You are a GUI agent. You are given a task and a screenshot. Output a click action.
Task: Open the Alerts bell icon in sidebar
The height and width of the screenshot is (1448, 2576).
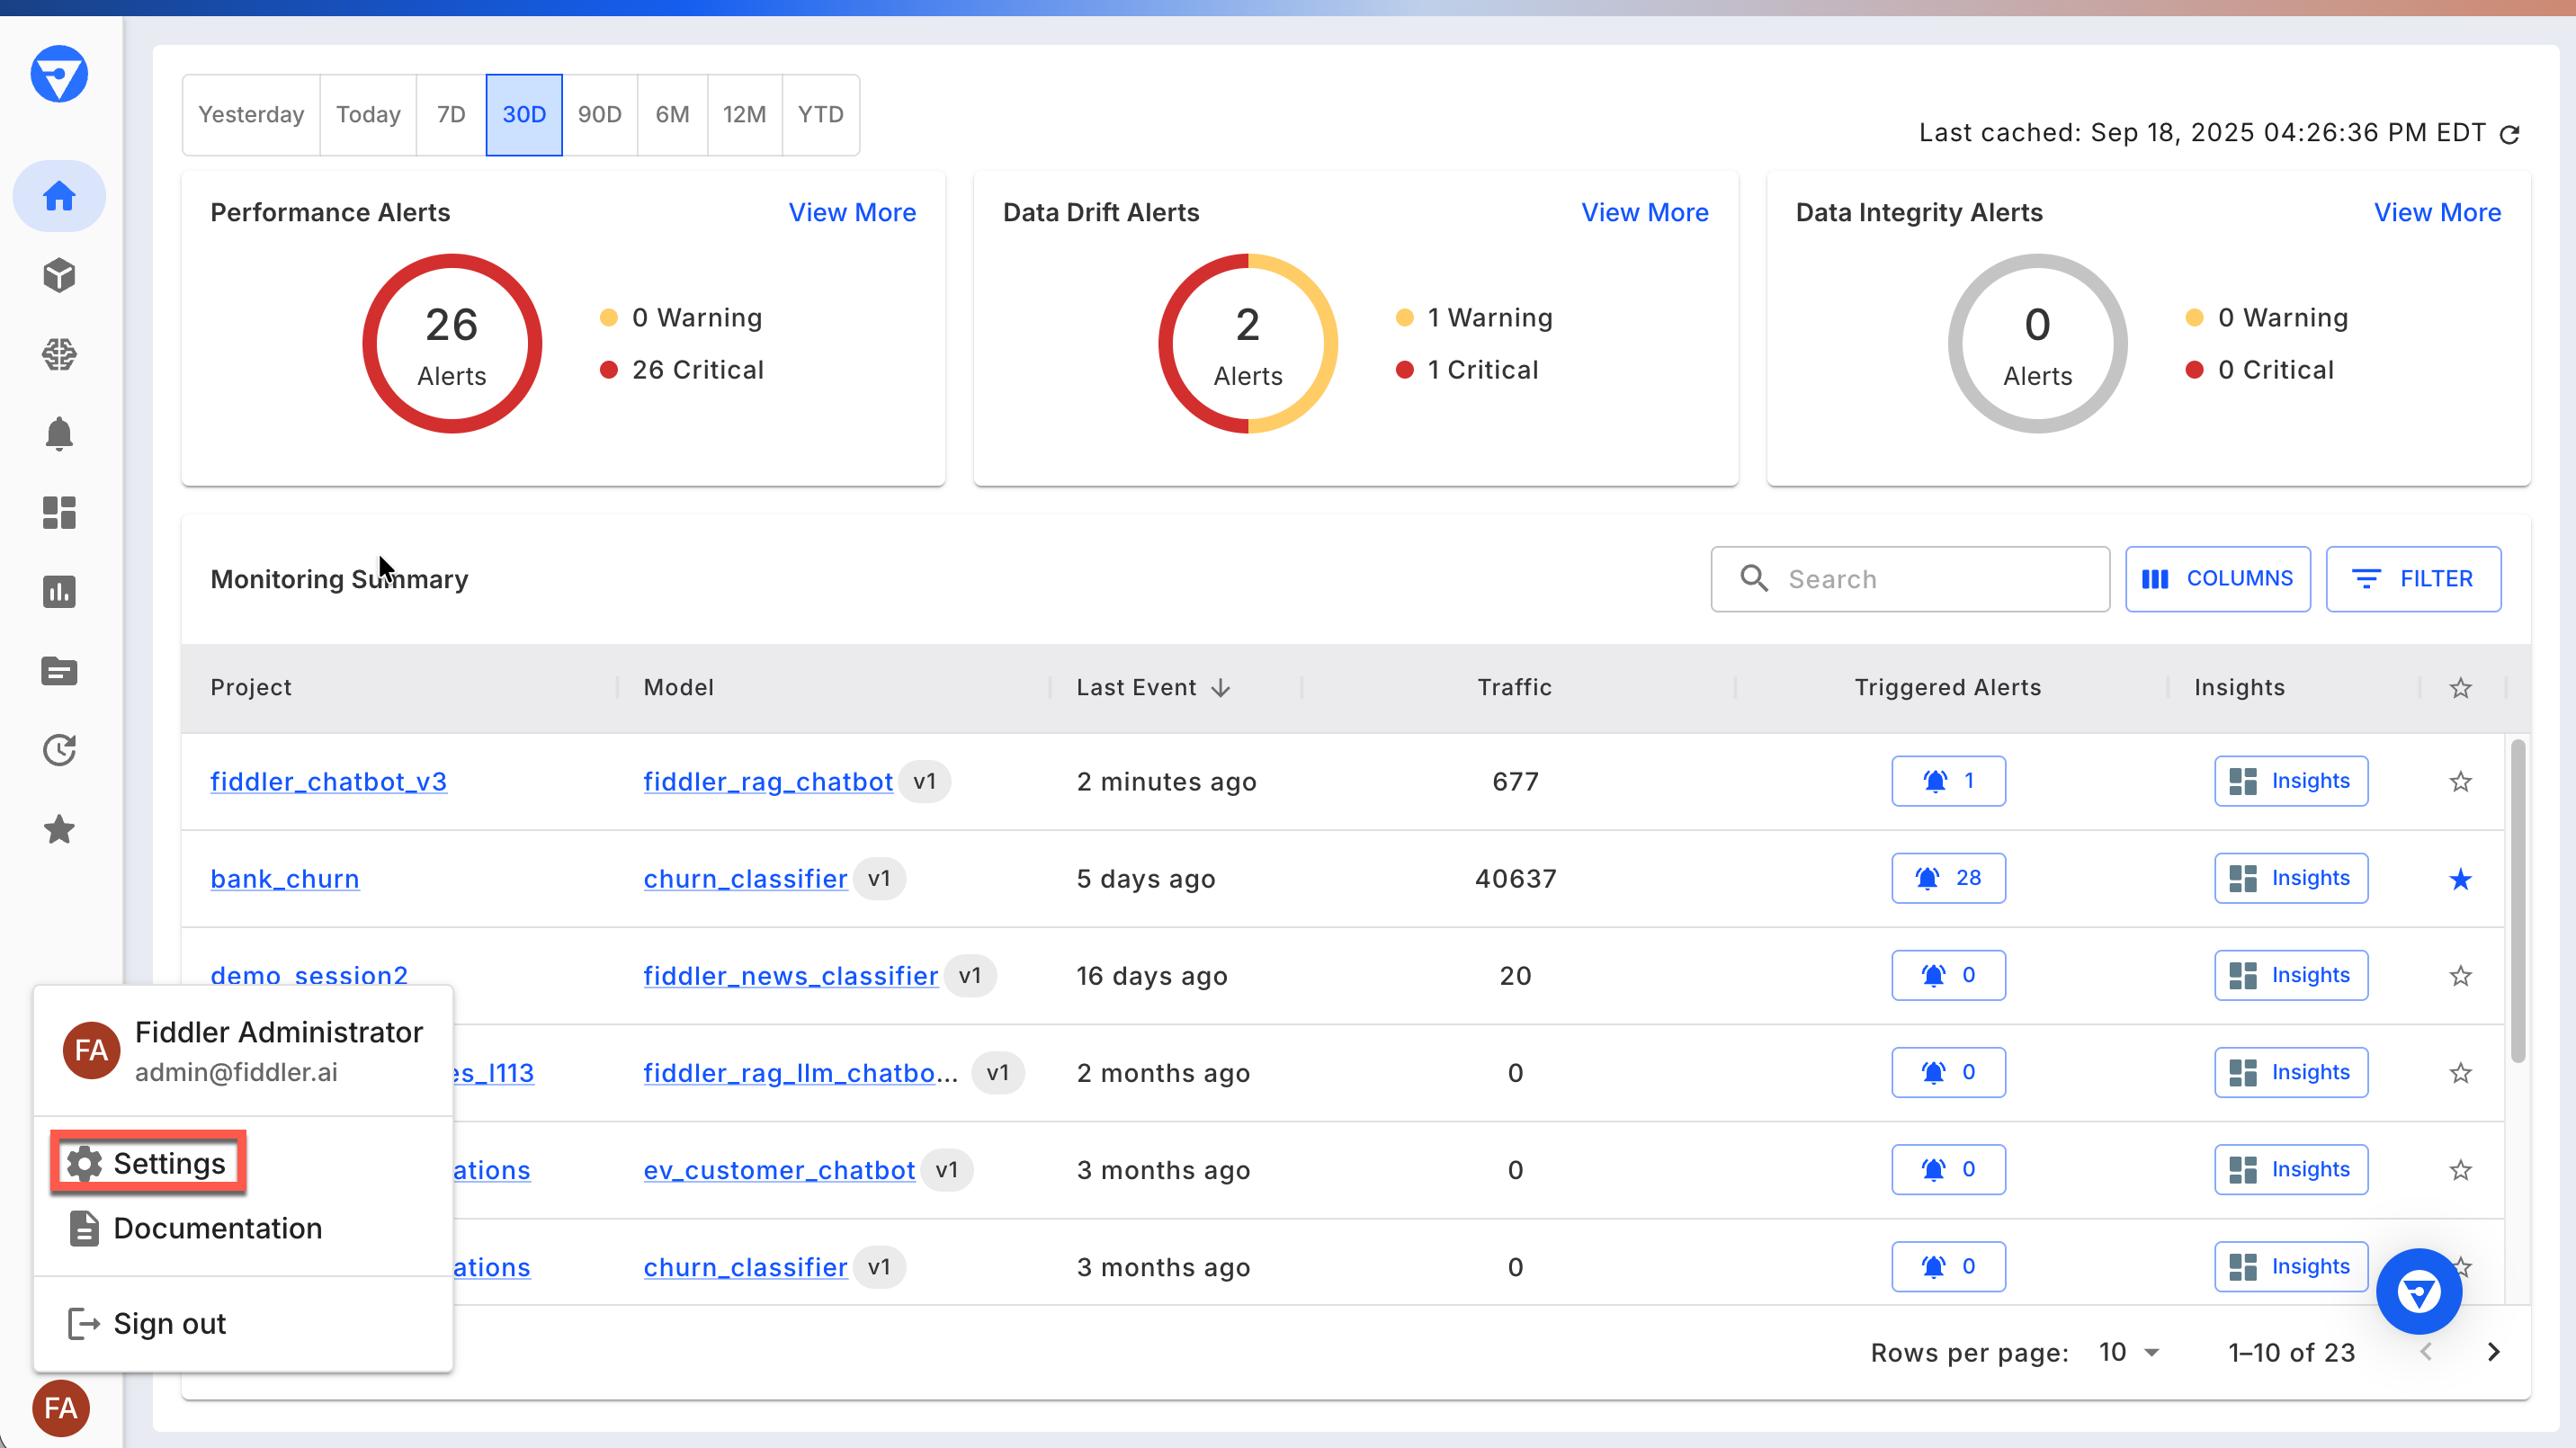tap(59, 434)
